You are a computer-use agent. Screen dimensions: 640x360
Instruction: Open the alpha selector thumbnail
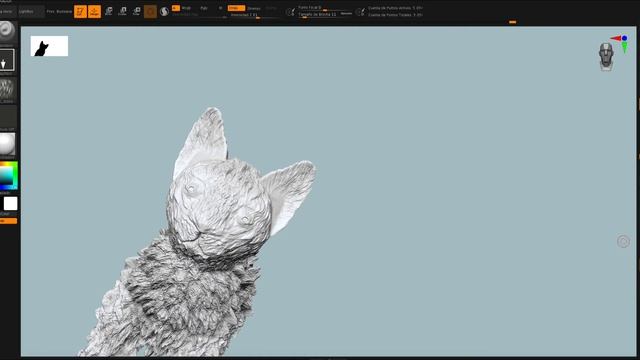click(7, 89)
